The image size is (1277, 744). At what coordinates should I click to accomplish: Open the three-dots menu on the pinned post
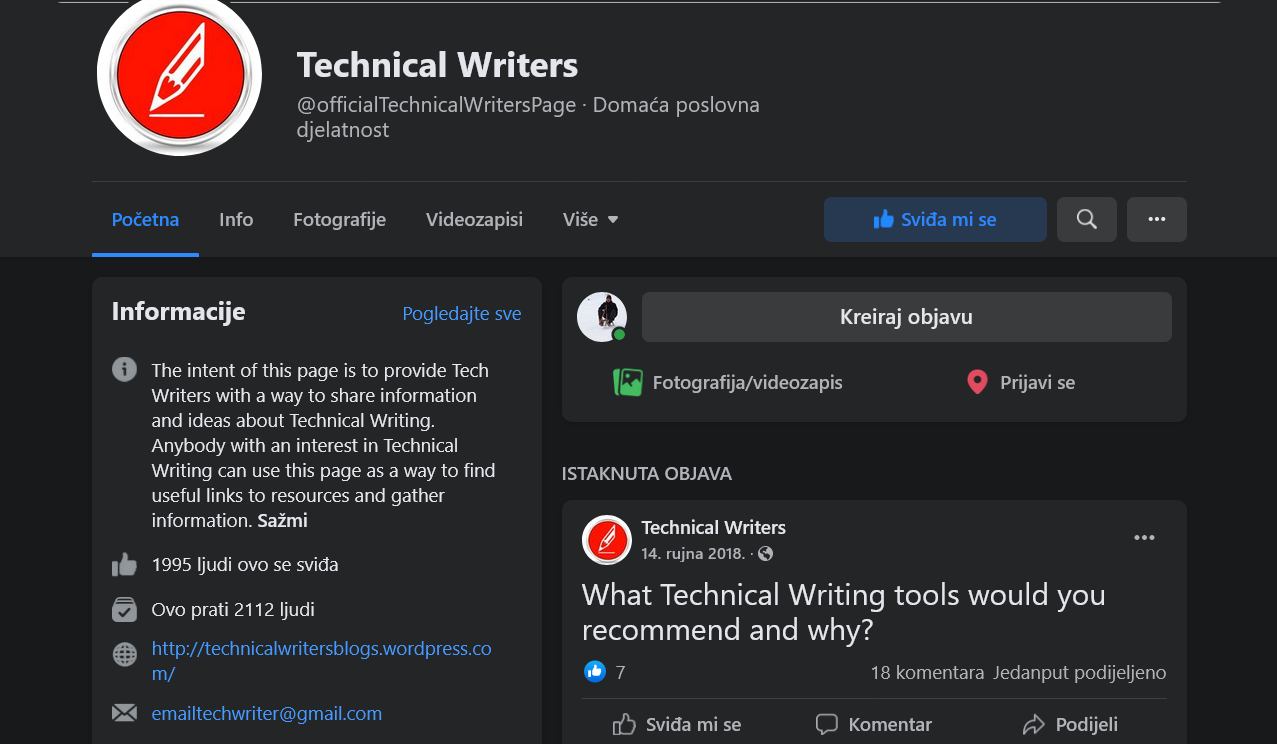click(x=1143, y=537)
